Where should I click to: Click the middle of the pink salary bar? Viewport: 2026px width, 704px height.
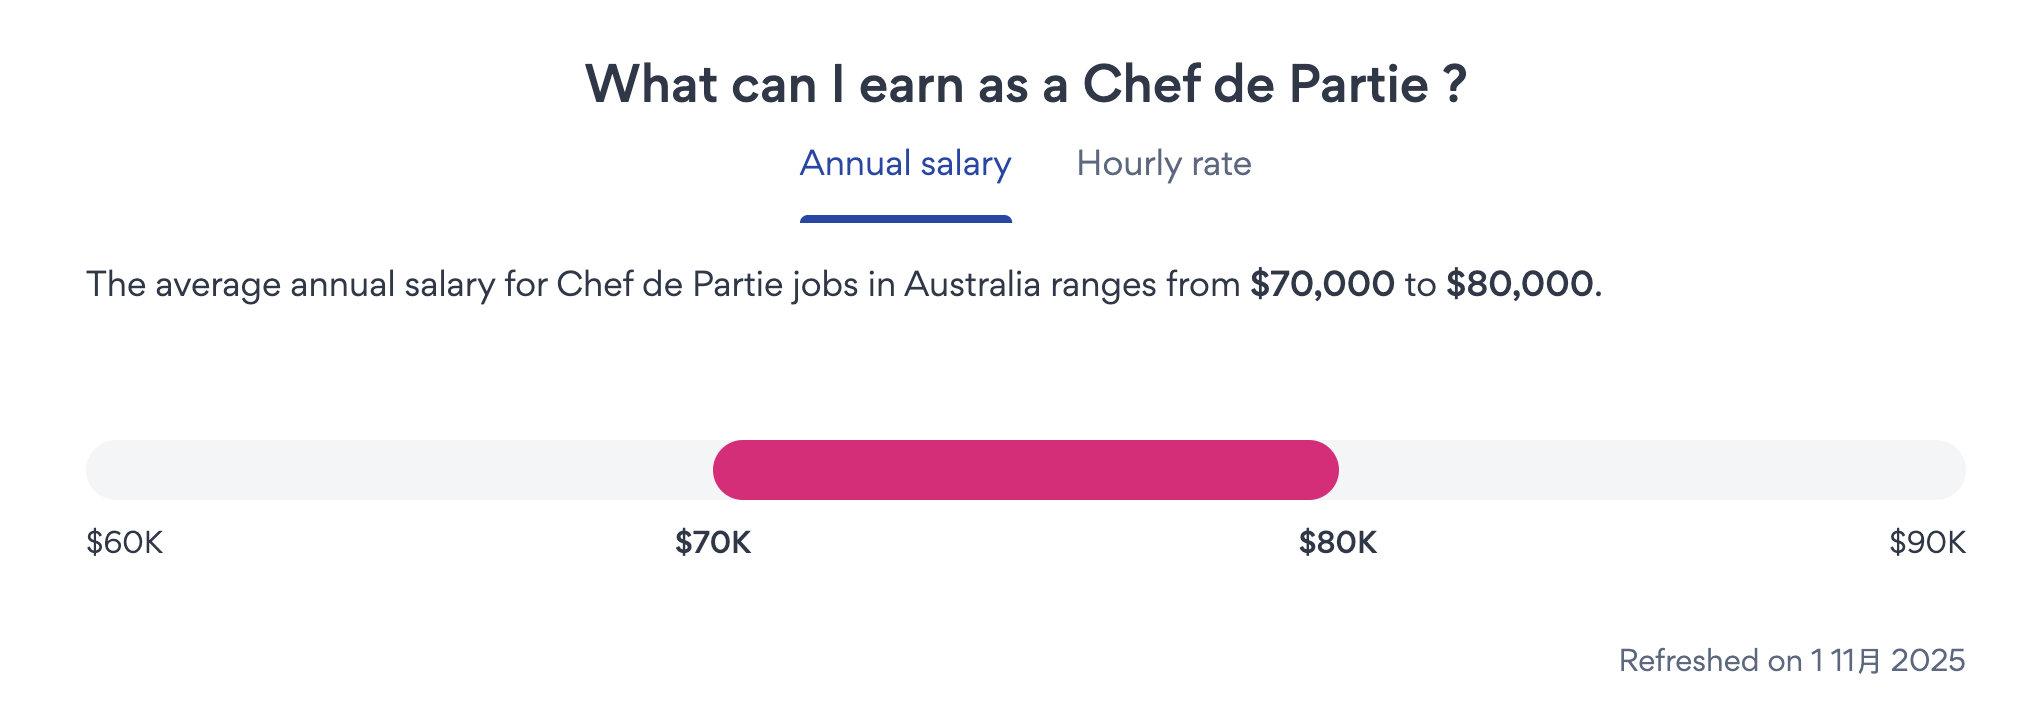click(1025, 470)
